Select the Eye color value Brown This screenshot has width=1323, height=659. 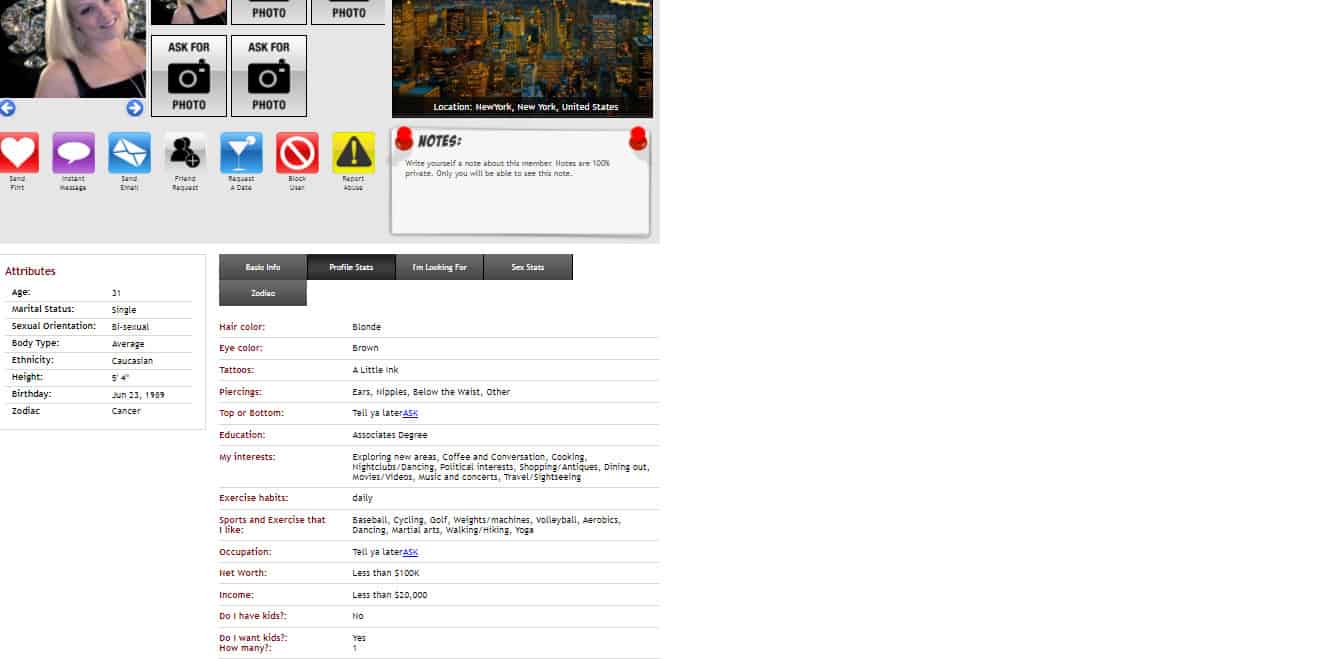(365, 348)
